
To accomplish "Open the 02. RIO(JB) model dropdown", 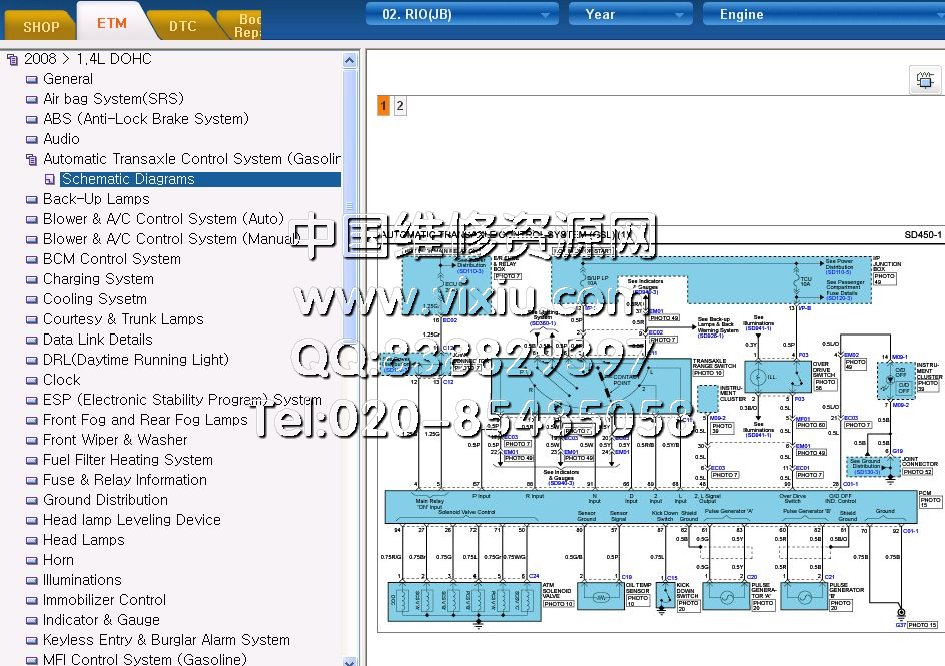I will point(461,14).
